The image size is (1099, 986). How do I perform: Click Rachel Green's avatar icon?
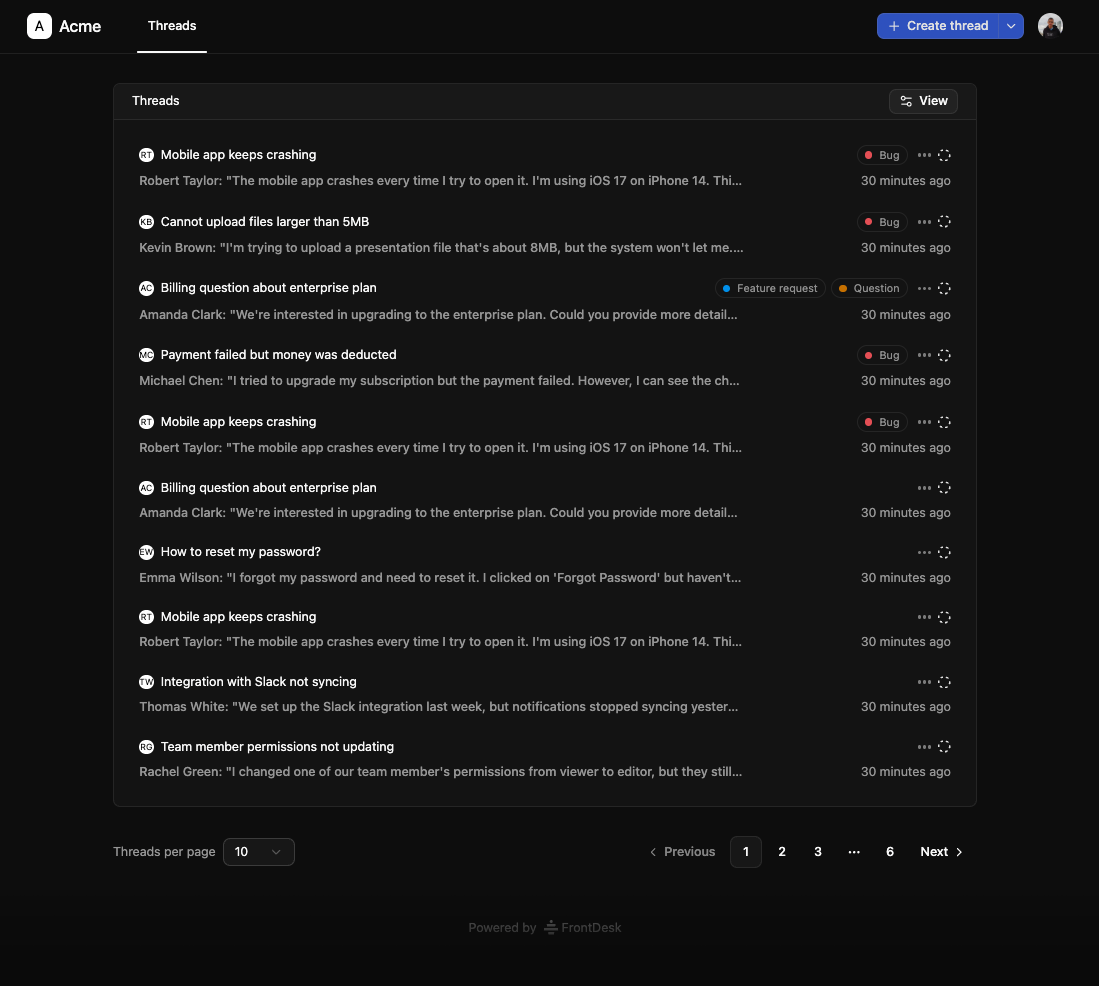pos(146,747)
